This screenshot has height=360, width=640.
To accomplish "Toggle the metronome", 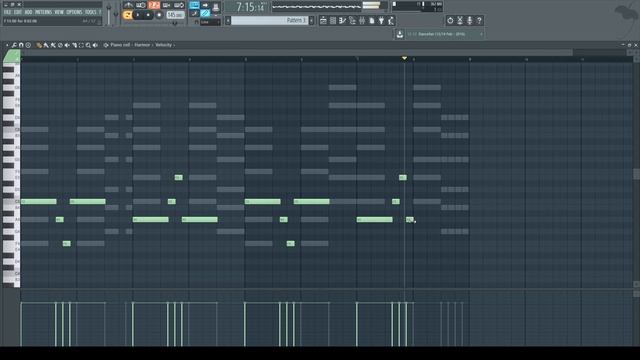I will point(129,5).
